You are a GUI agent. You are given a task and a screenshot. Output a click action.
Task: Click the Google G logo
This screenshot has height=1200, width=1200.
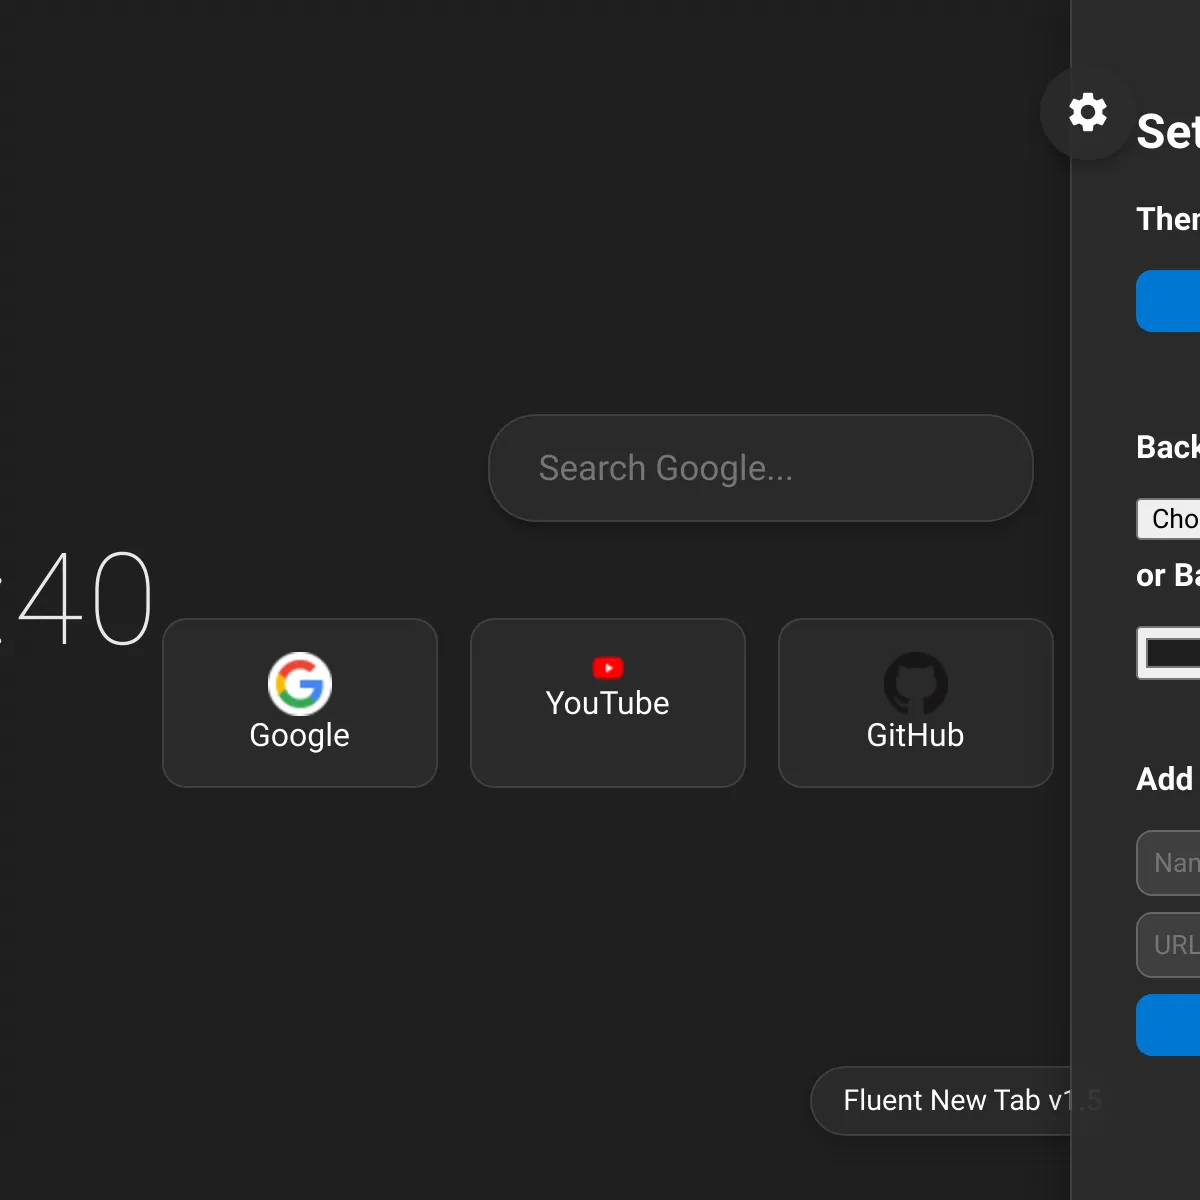299,684
